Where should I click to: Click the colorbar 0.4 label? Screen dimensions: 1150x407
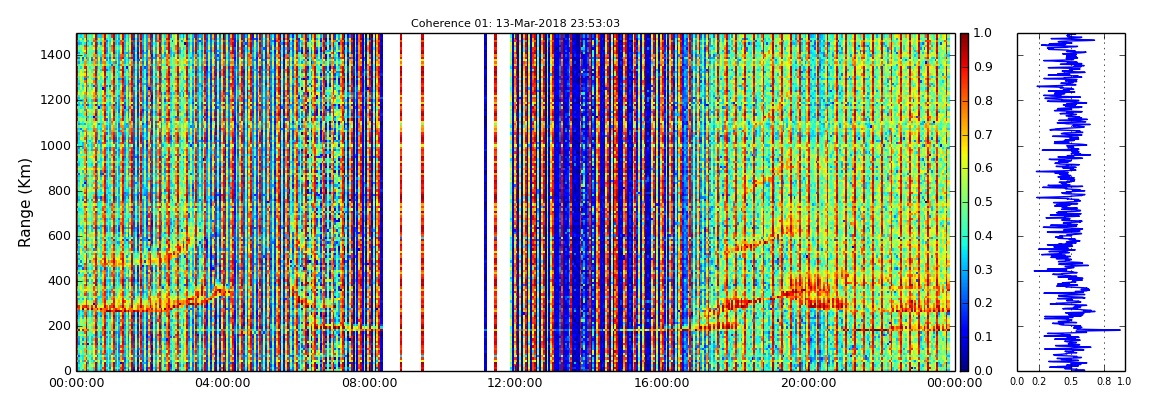tap(981, 235)
